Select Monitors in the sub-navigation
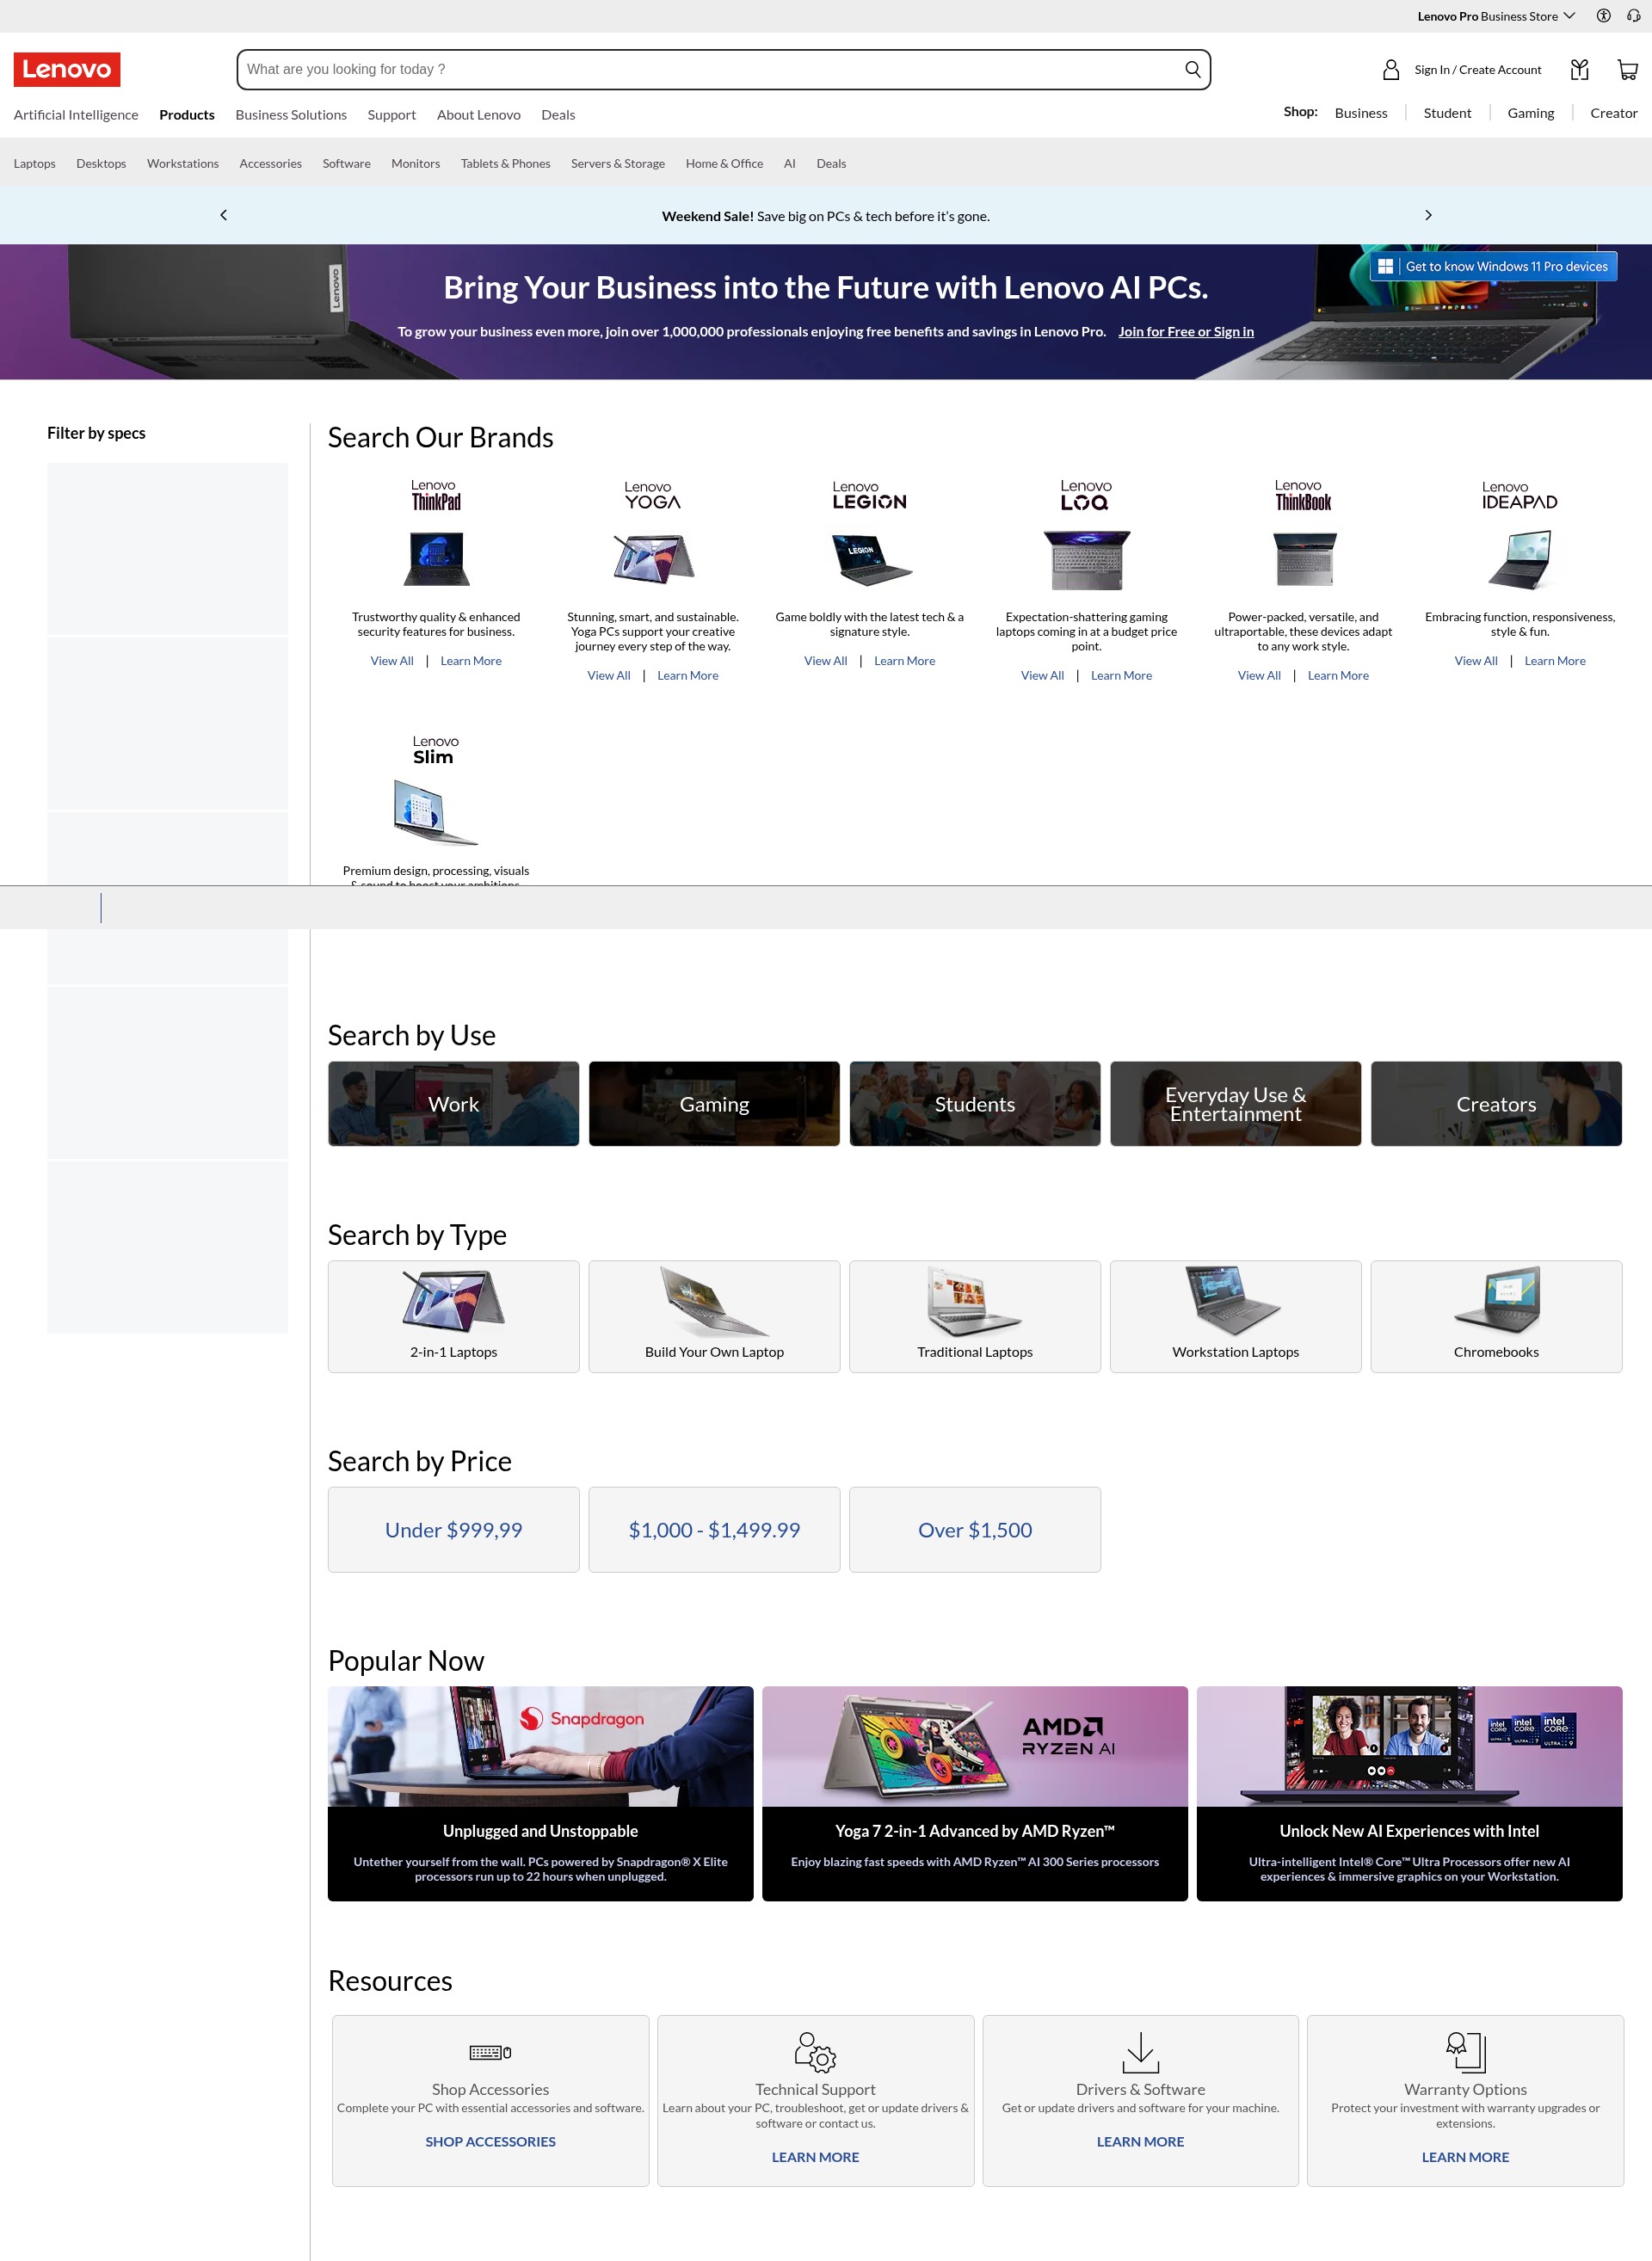1652x2261 pixels. pyautogui.click(x=416, y=164)
